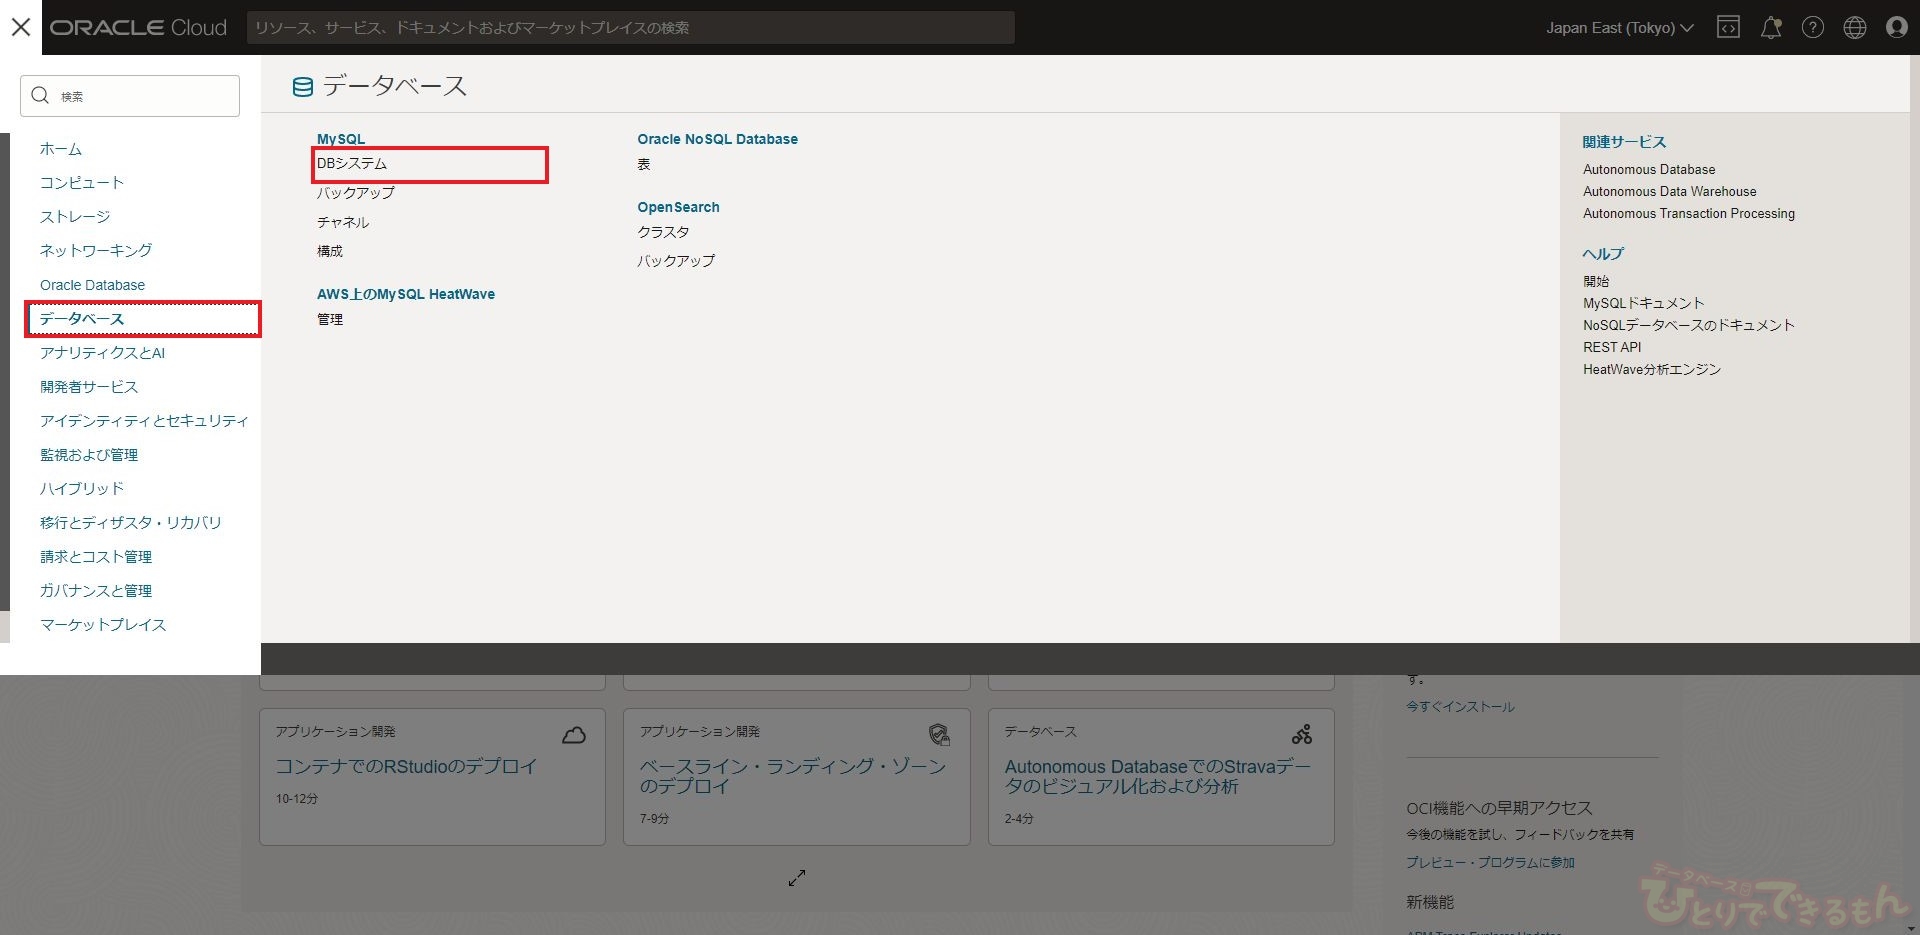The image size is (1920, 935).
Task: Close the navigation menu with X icon
Action: point(21,27)
